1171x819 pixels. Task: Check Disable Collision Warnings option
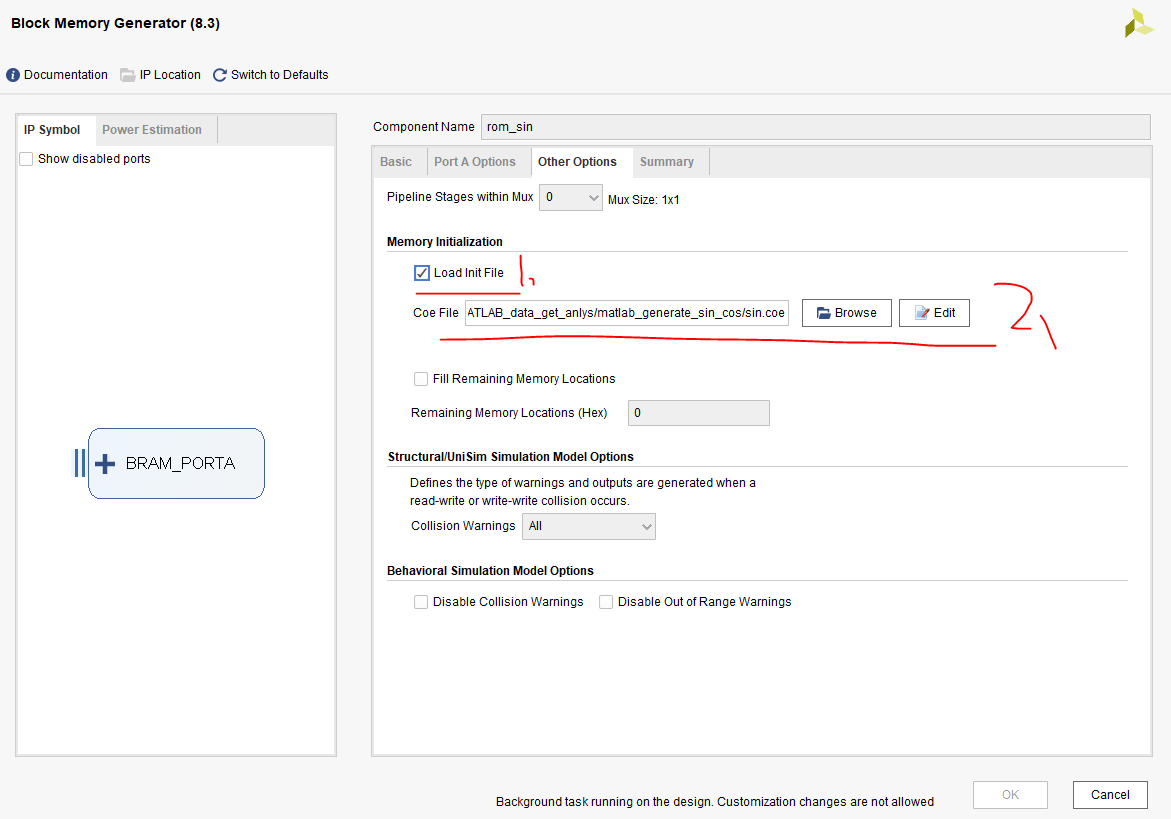[x=421, y=602]
